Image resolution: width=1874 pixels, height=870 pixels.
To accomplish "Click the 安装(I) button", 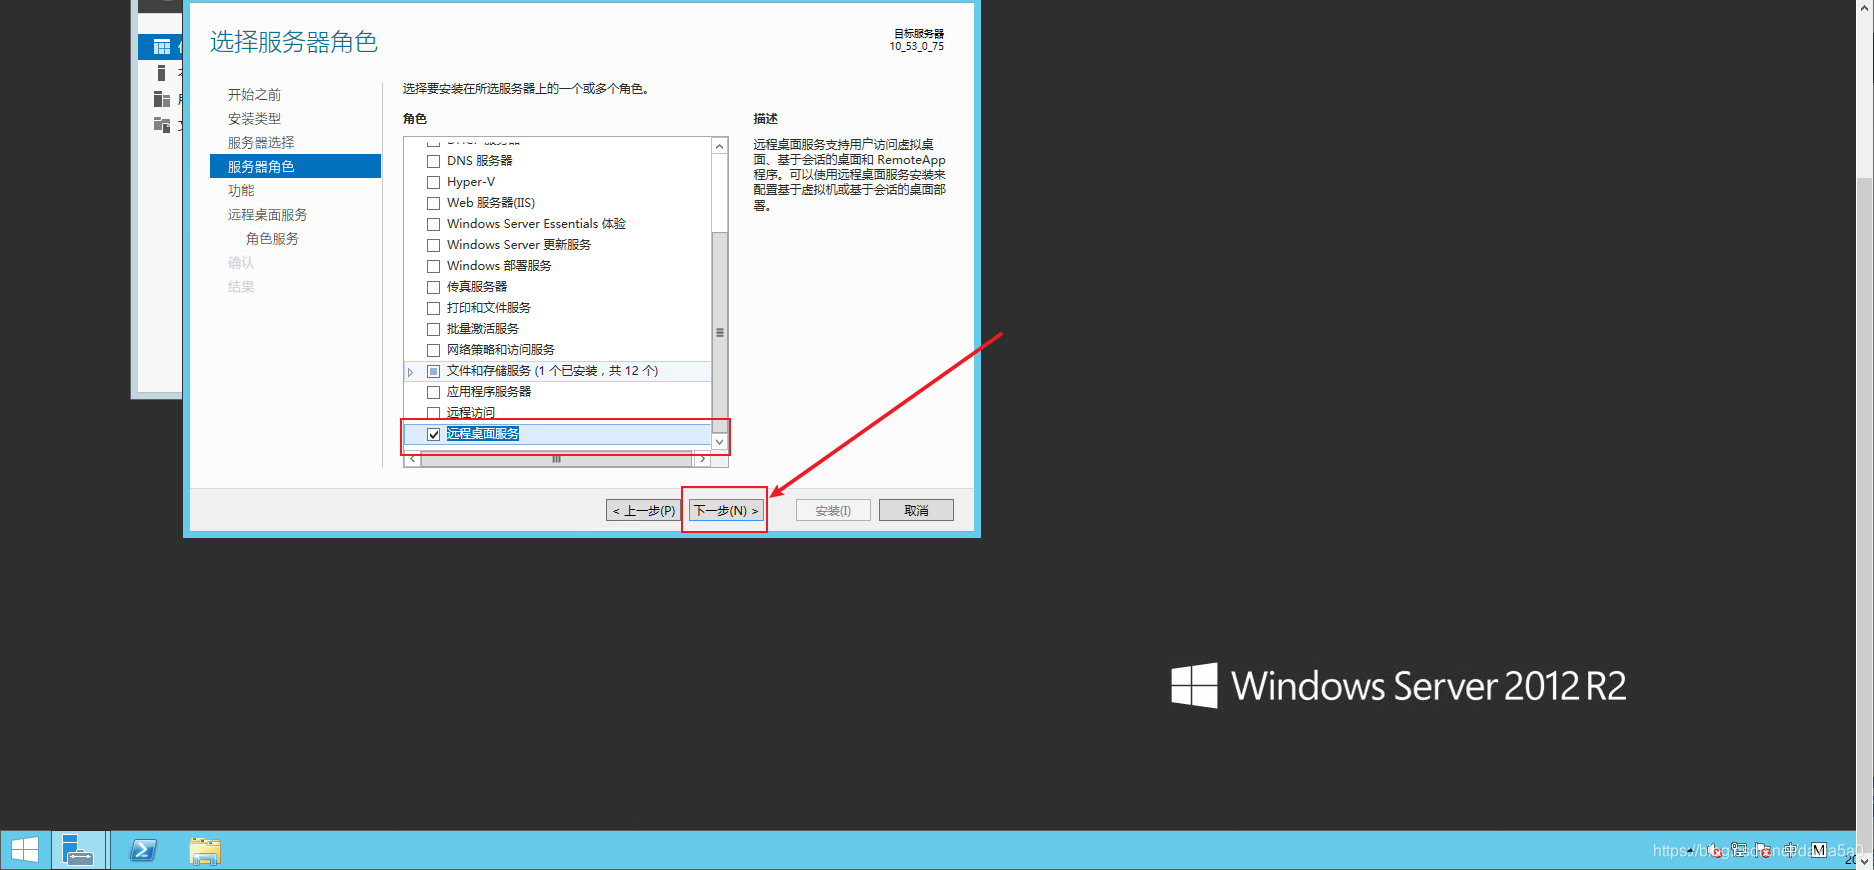I will pos(833,510).
